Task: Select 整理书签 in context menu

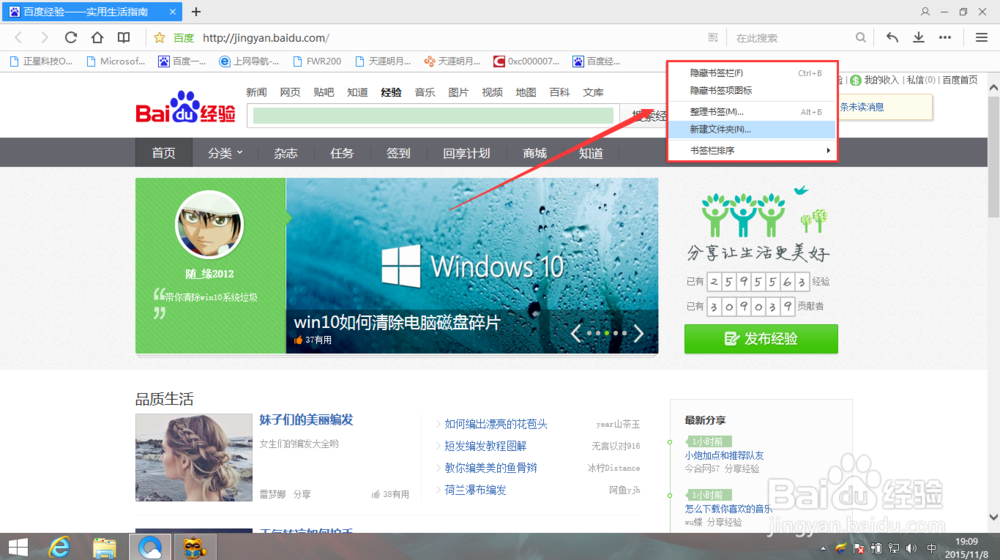Action: point(752,112)
